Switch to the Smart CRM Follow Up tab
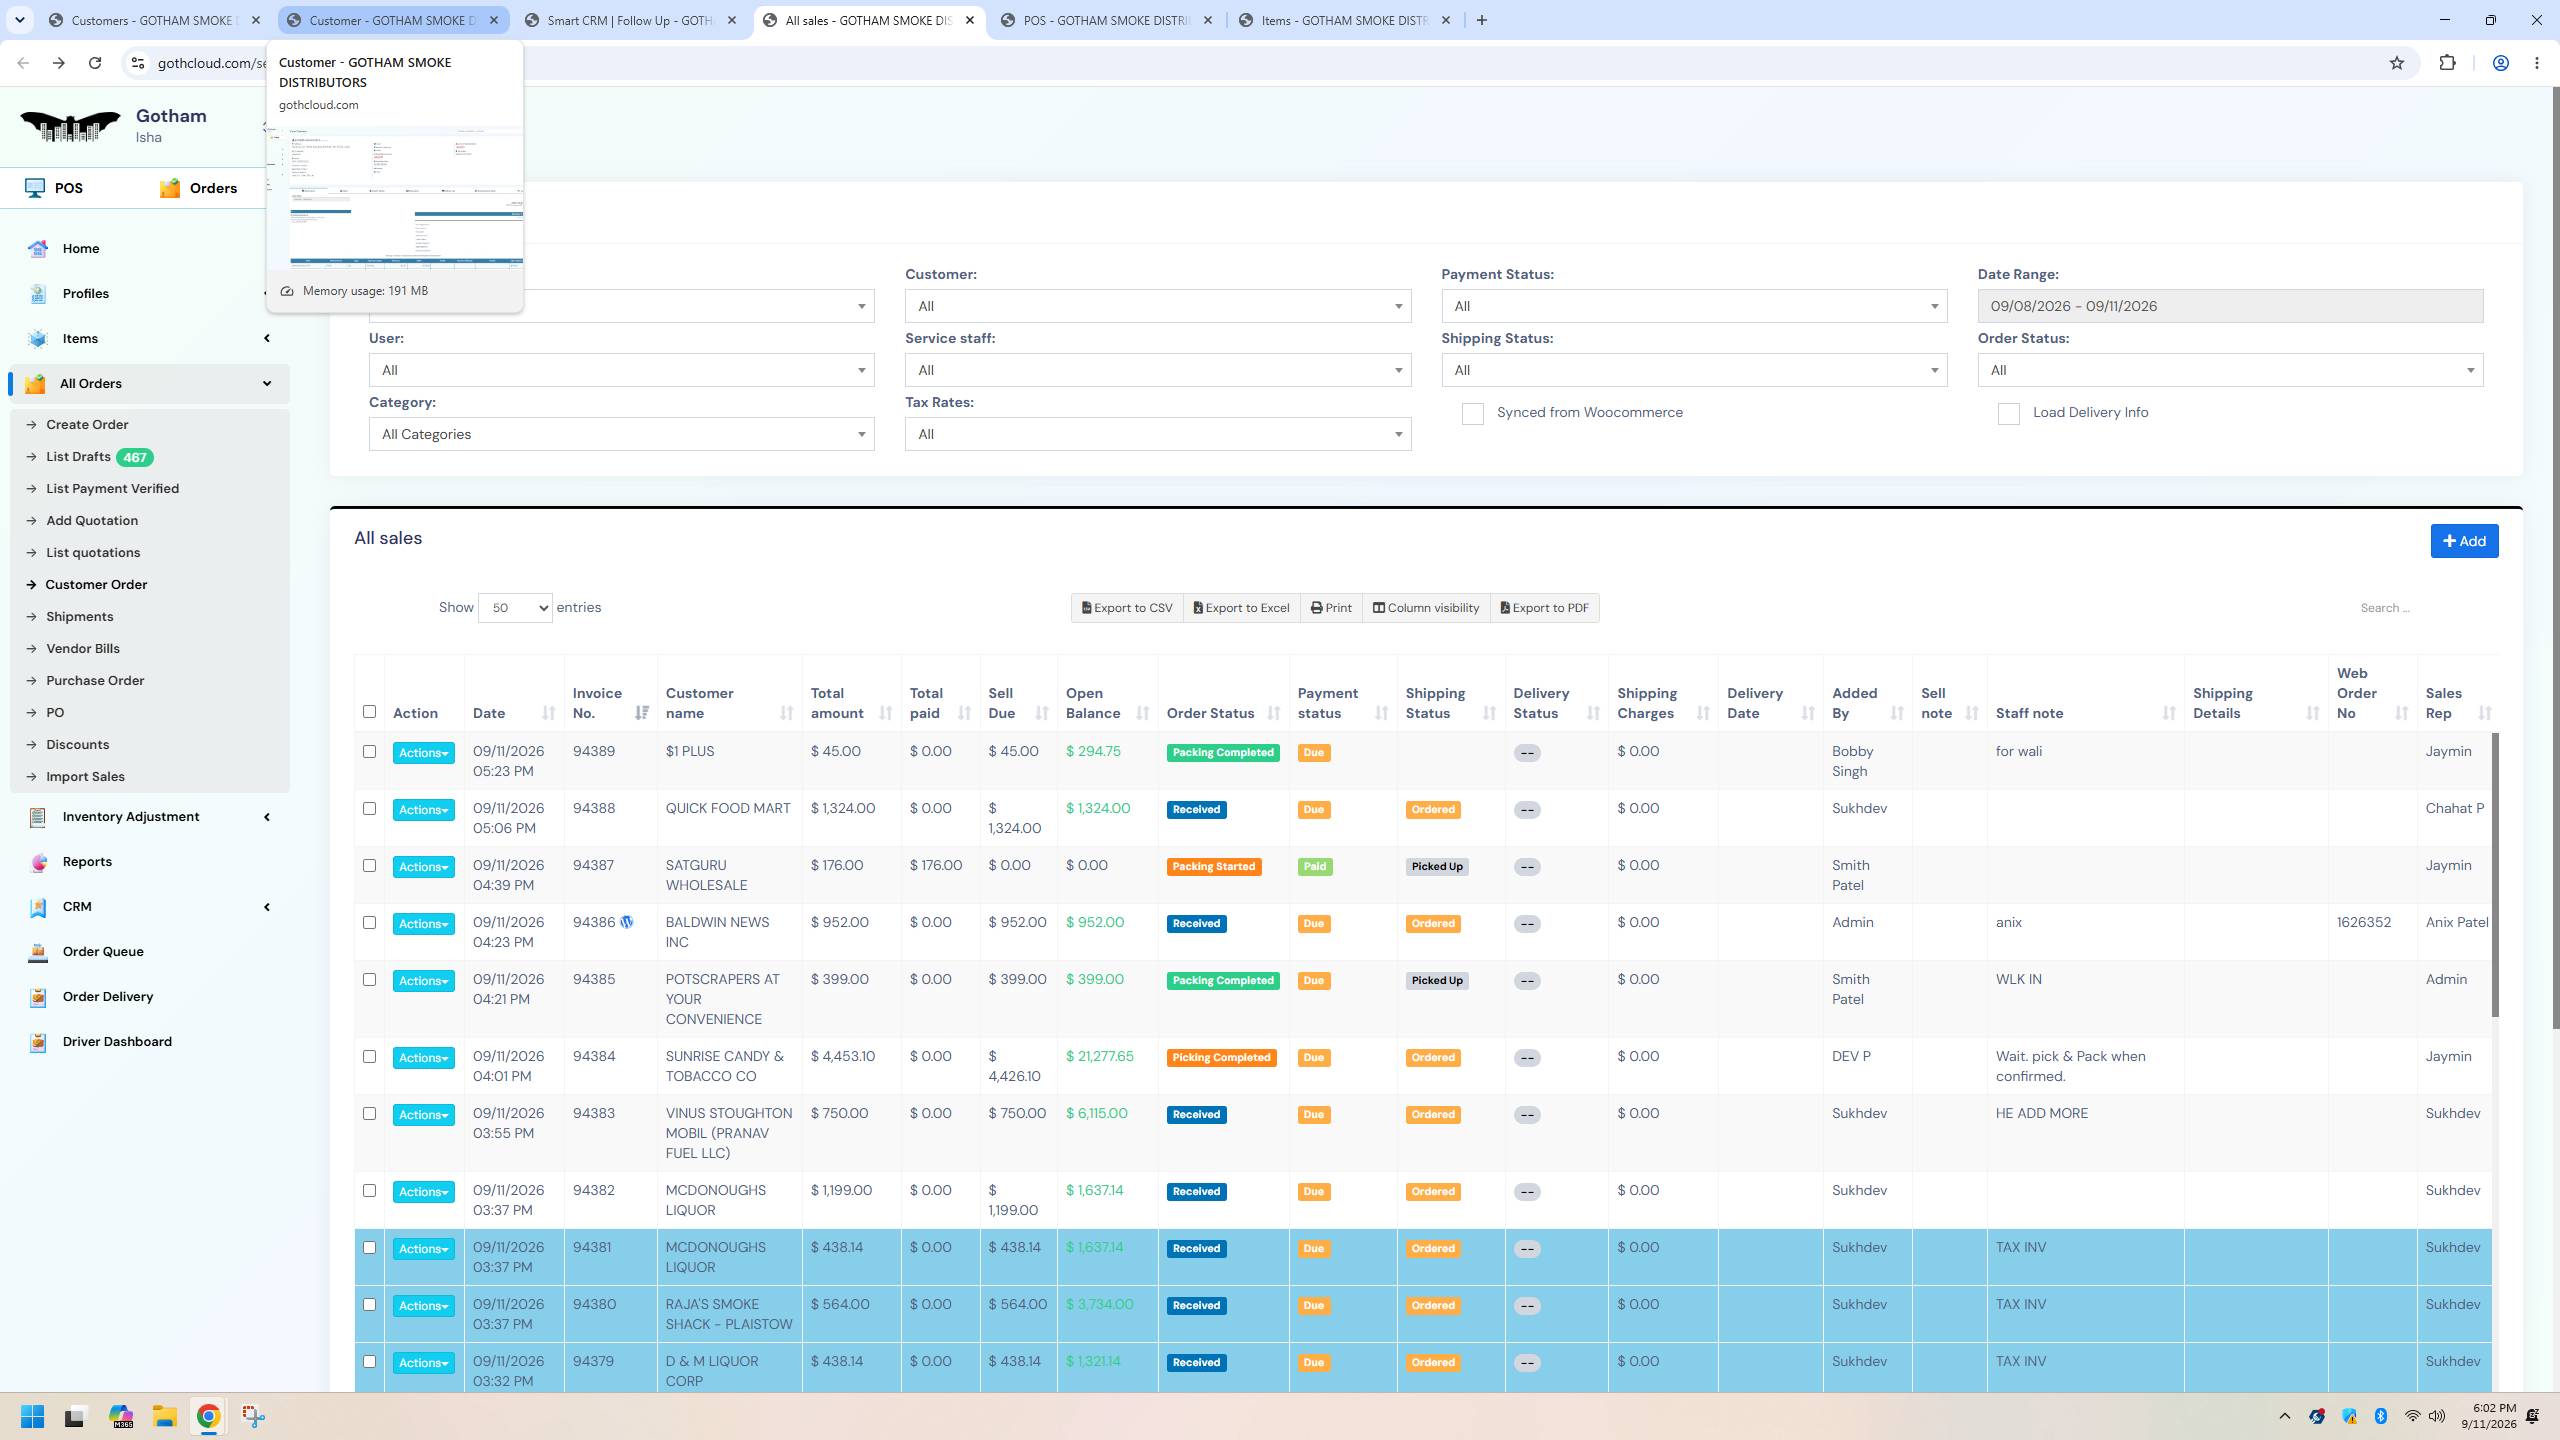 coord(631,20)
